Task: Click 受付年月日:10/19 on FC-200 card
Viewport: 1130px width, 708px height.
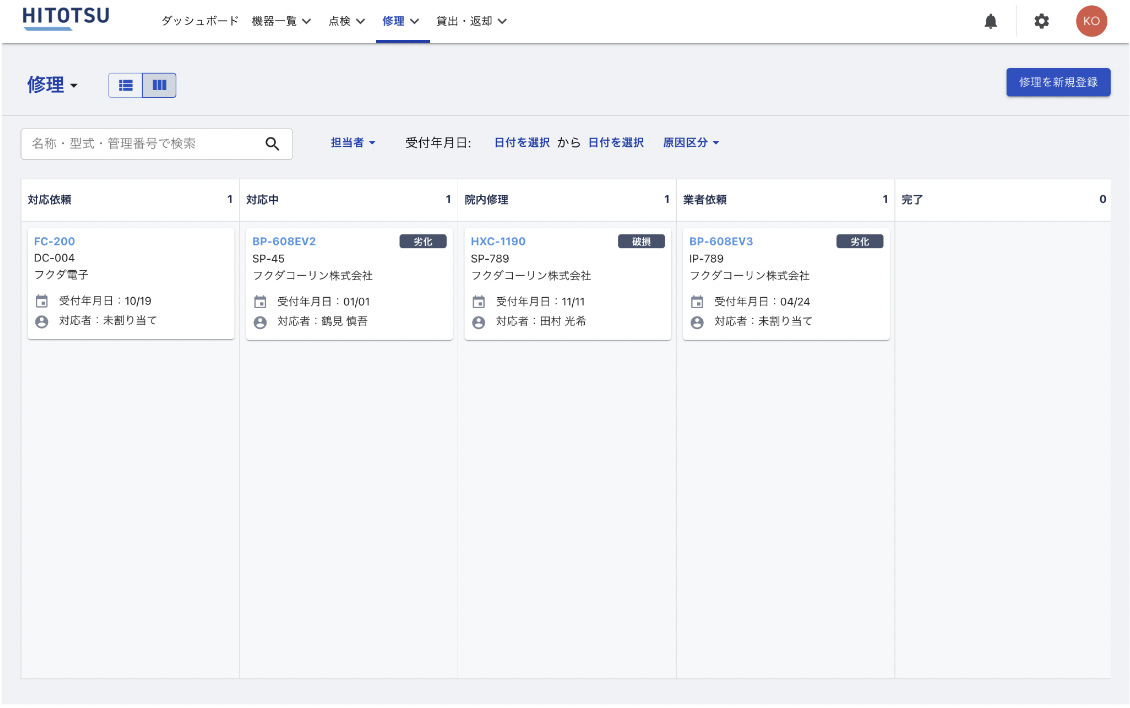Action: tap(105, 301)
